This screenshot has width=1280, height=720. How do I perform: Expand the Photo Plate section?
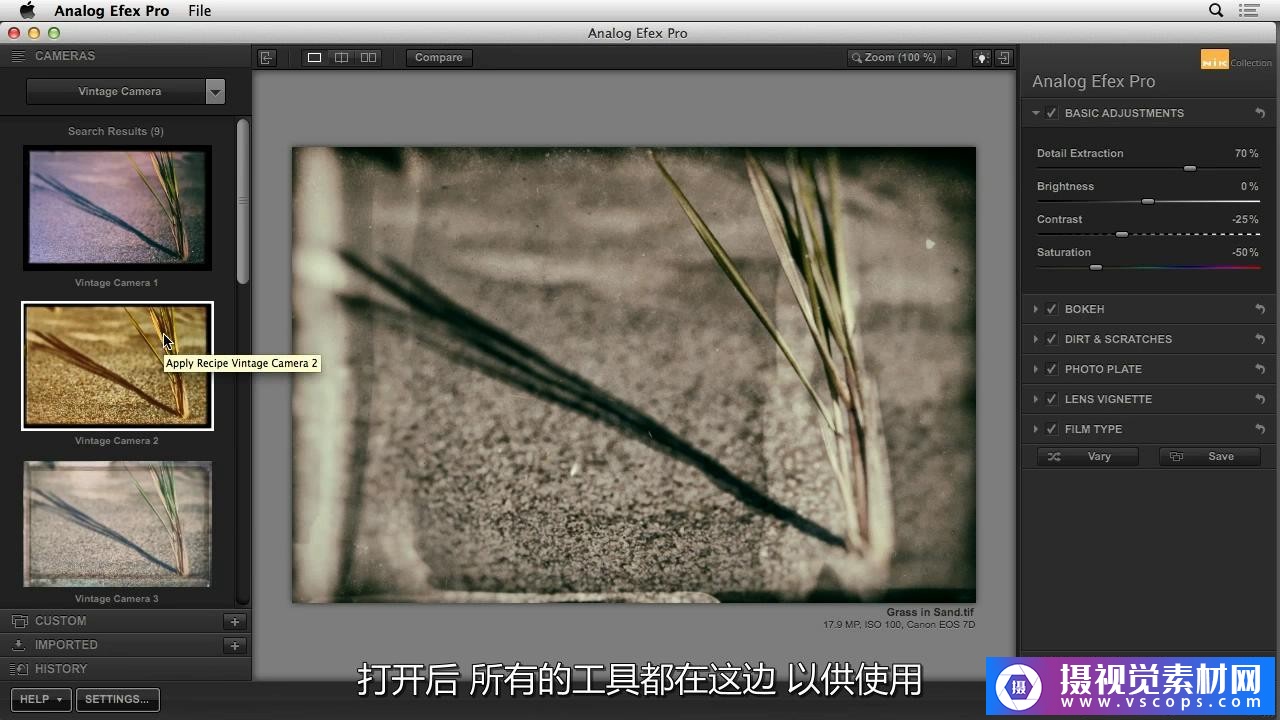click(1036, 369)
